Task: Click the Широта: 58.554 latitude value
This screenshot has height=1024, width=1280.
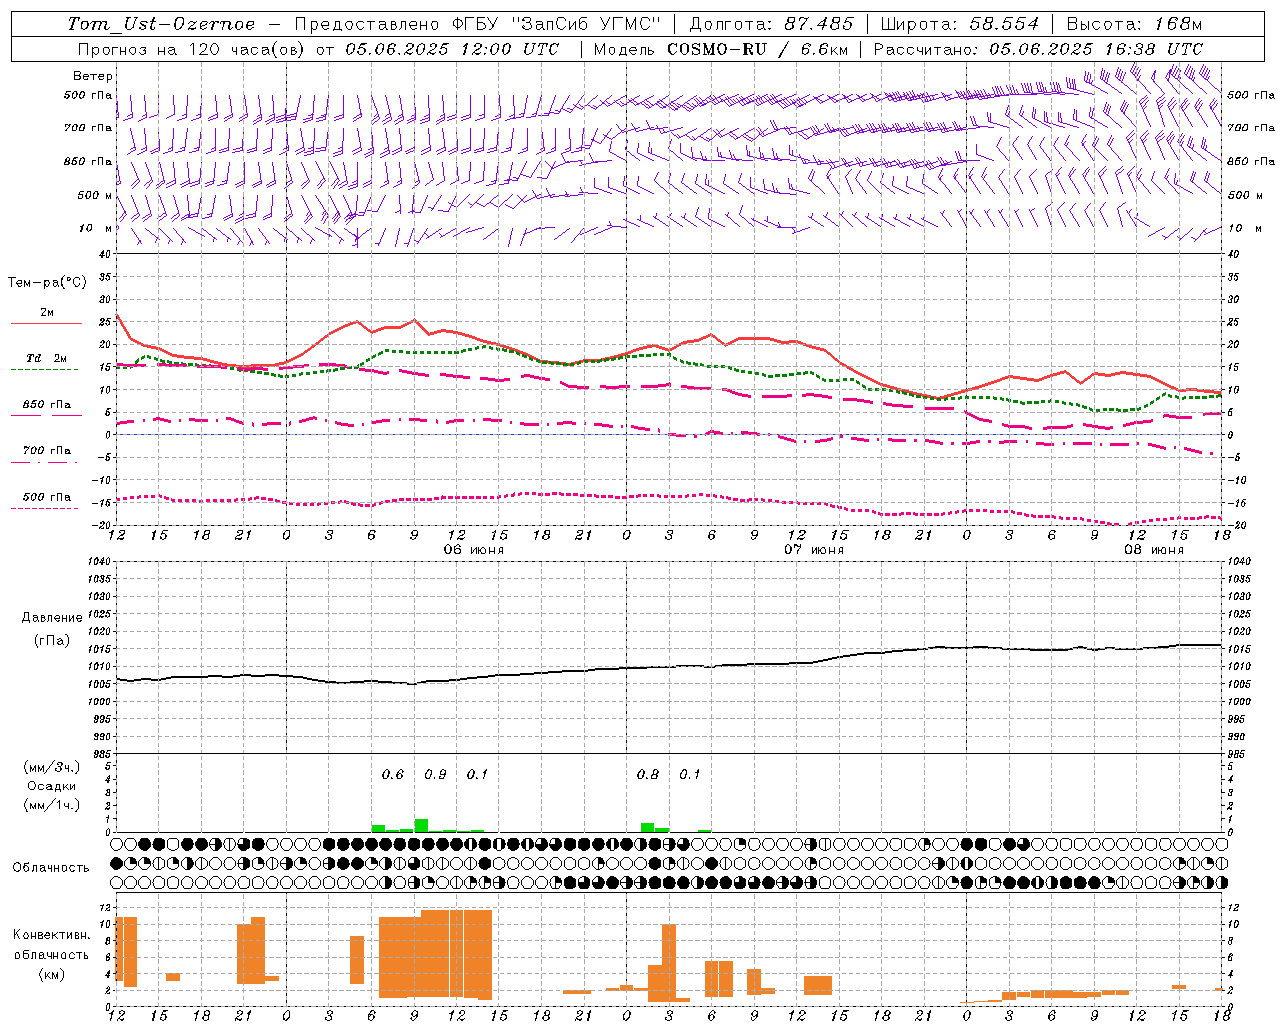Action: point(959,24)
